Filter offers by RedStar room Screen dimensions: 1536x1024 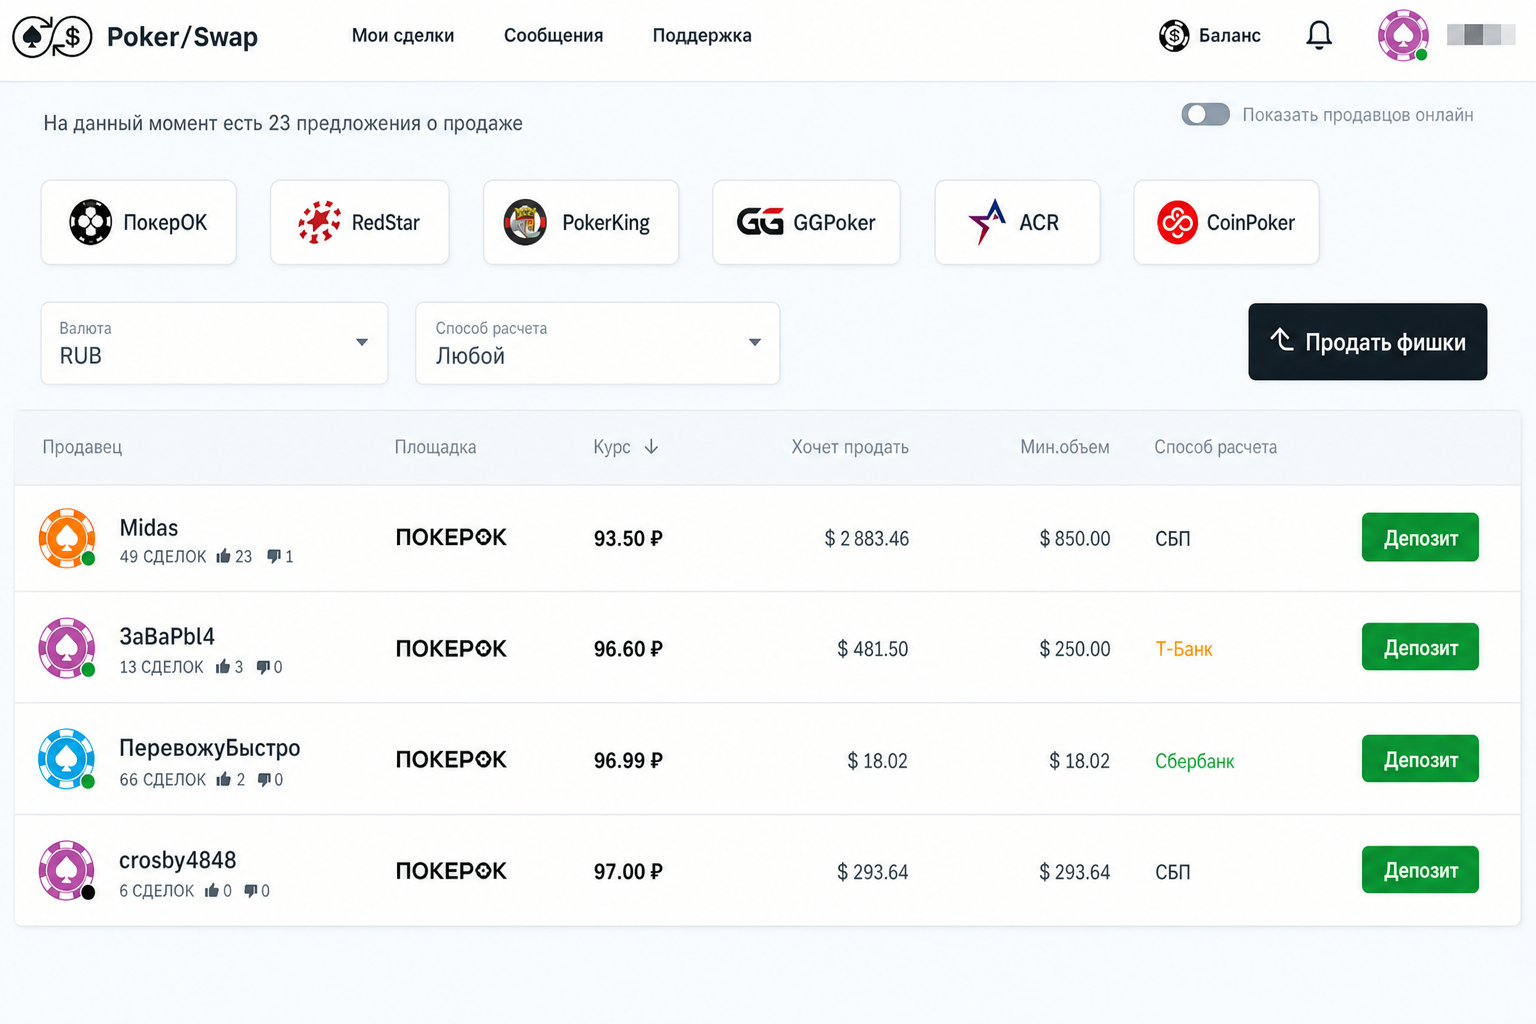point(360,222)
